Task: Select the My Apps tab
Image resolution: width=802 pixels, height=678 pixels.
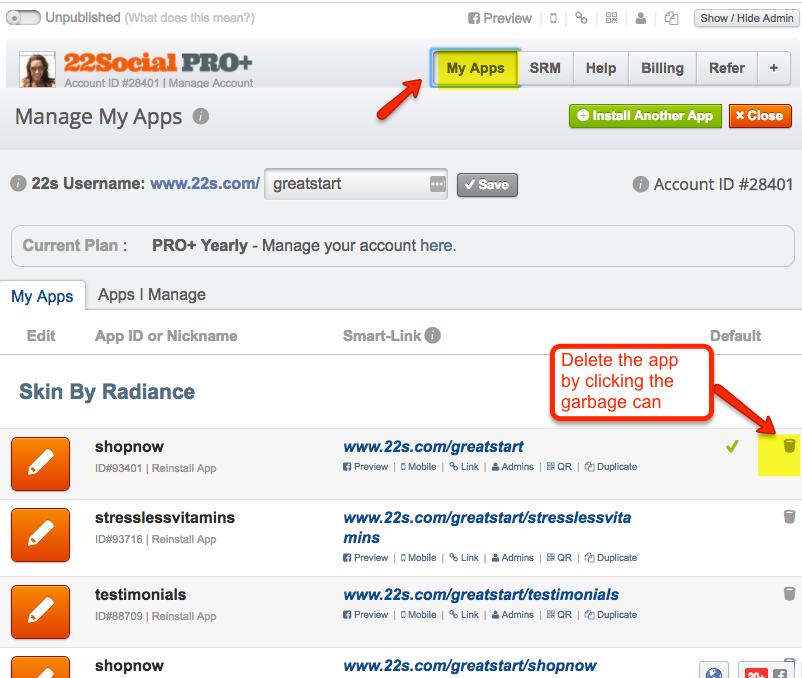Action: coord(42,296)
